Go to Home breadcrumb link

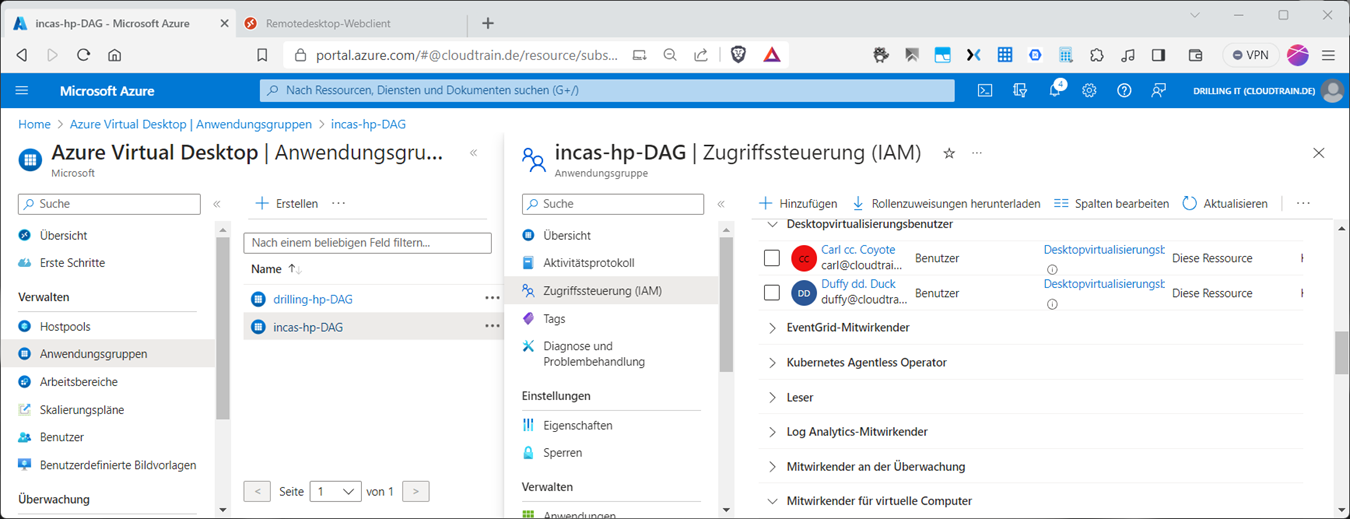(x=34, y=125)
